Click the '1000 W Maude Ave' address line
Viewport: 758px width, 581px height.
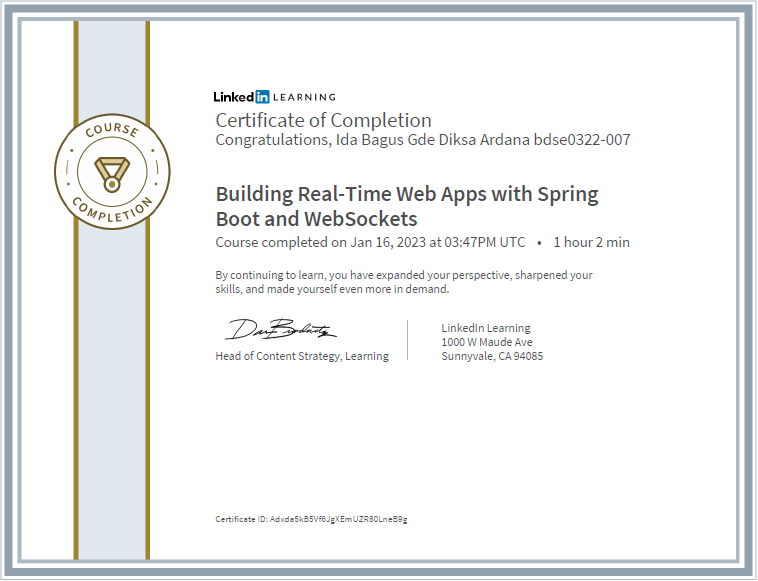point(487,342)
